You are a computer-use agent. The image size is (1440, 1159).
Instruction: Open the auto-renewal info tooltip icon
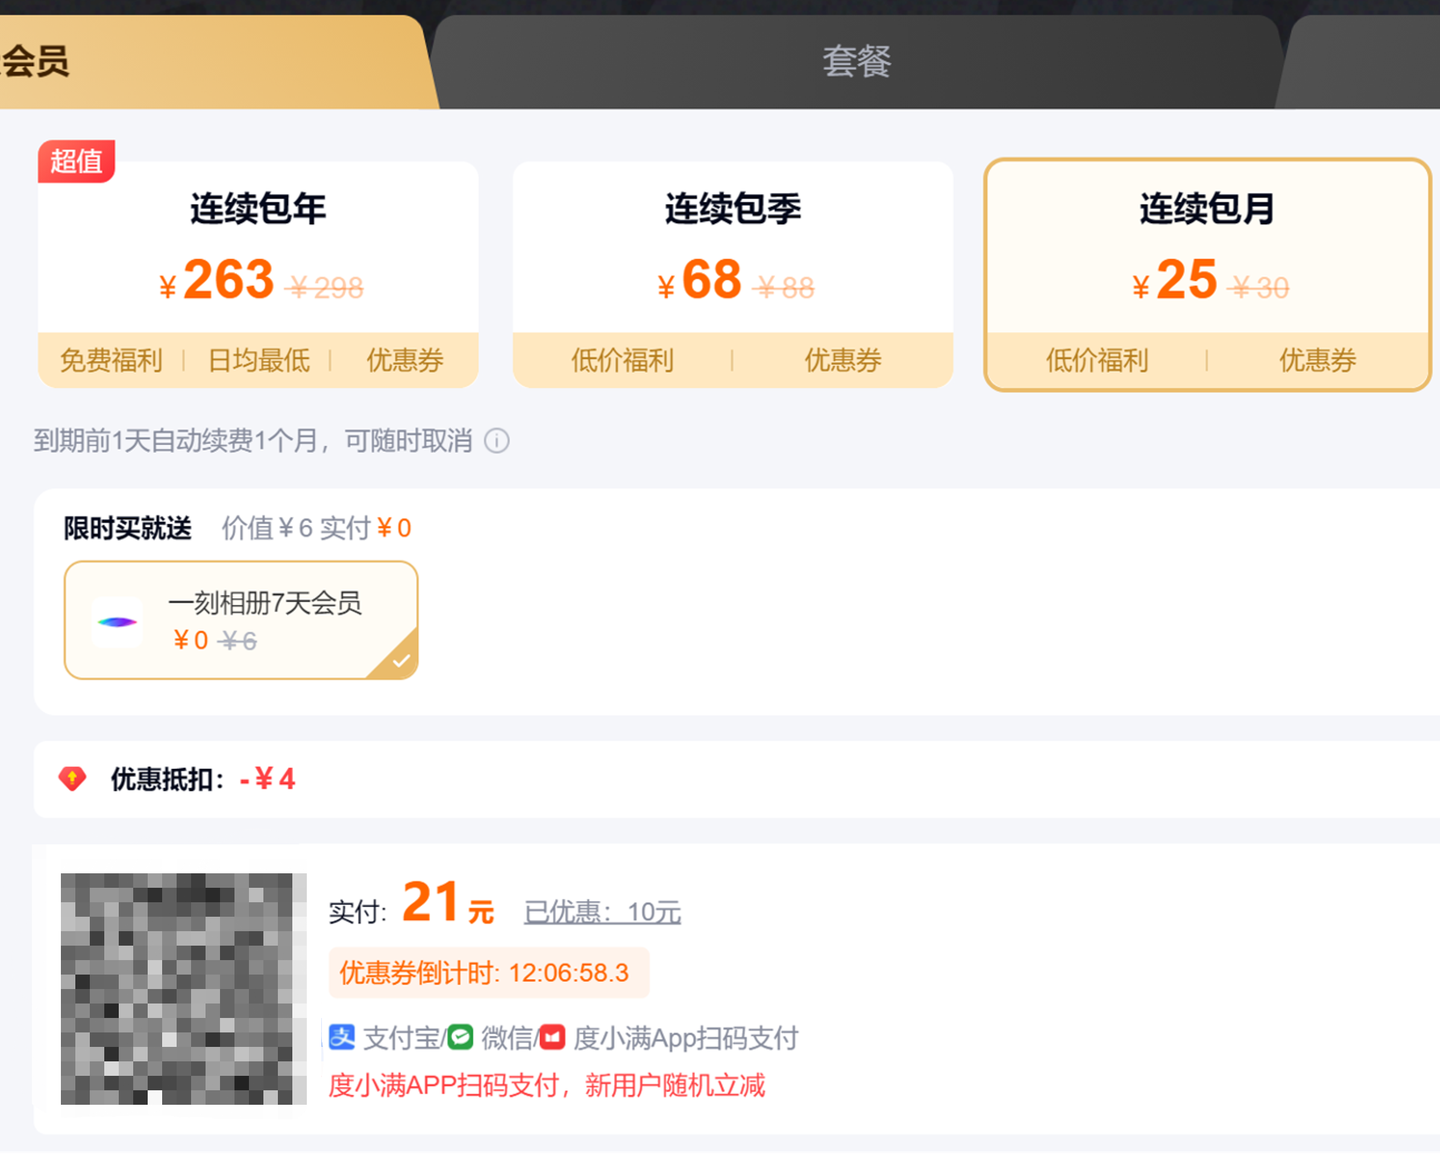click(x=497, y=441)
